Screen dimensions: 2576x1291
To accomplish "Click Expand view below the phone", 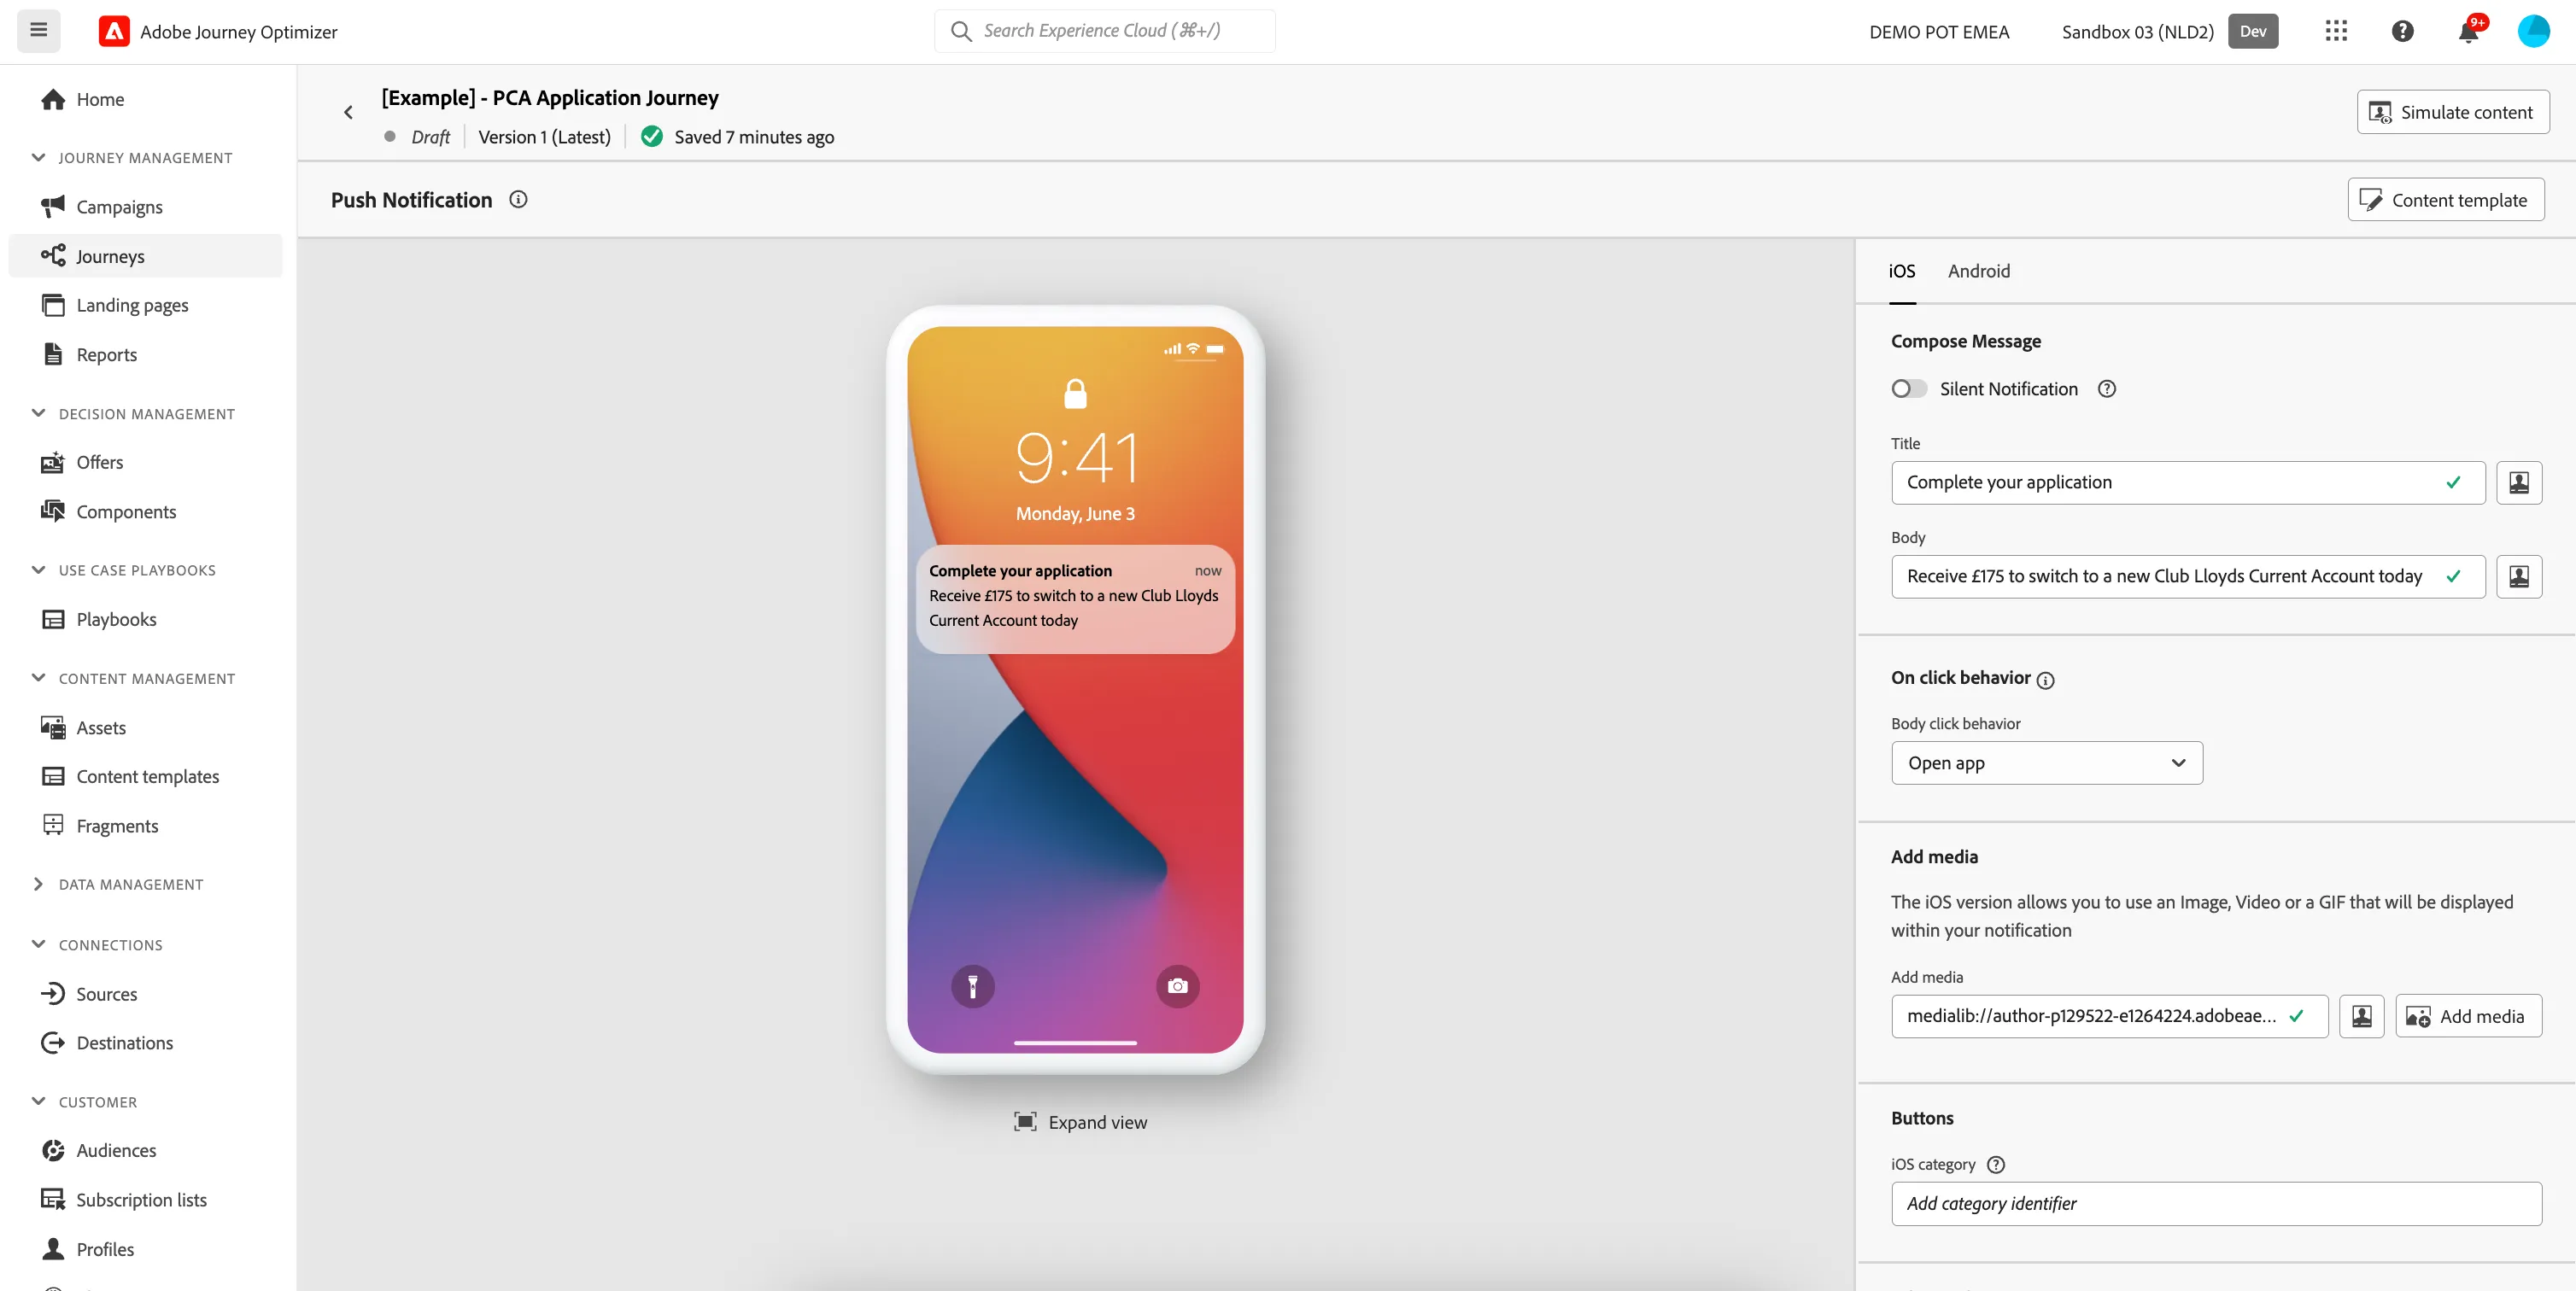I will click(x=1080, y=1122).
